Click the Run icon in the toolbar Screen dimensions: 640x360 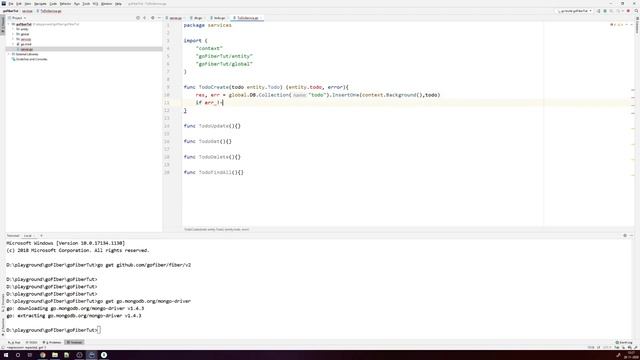tap(599, 11)
